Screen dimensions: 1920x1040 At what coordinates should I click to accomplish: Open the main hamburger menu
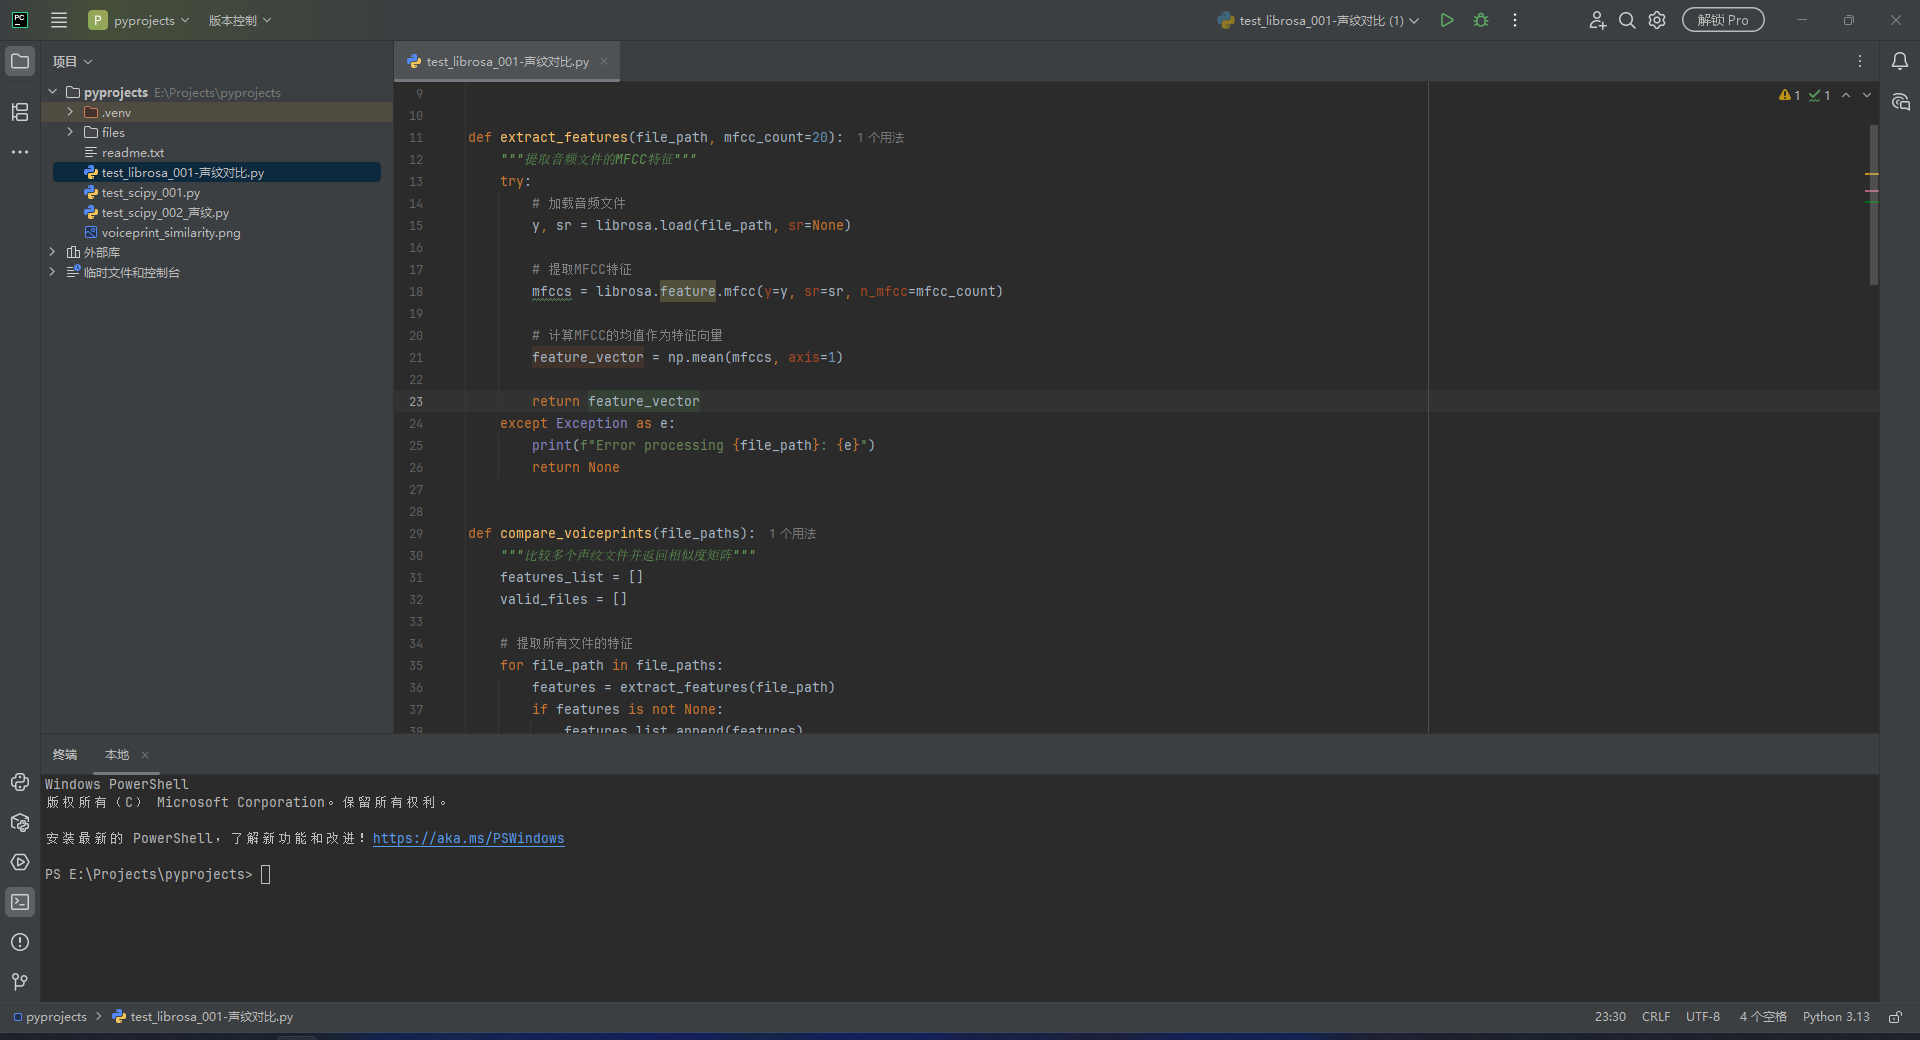tap(59, 20)
